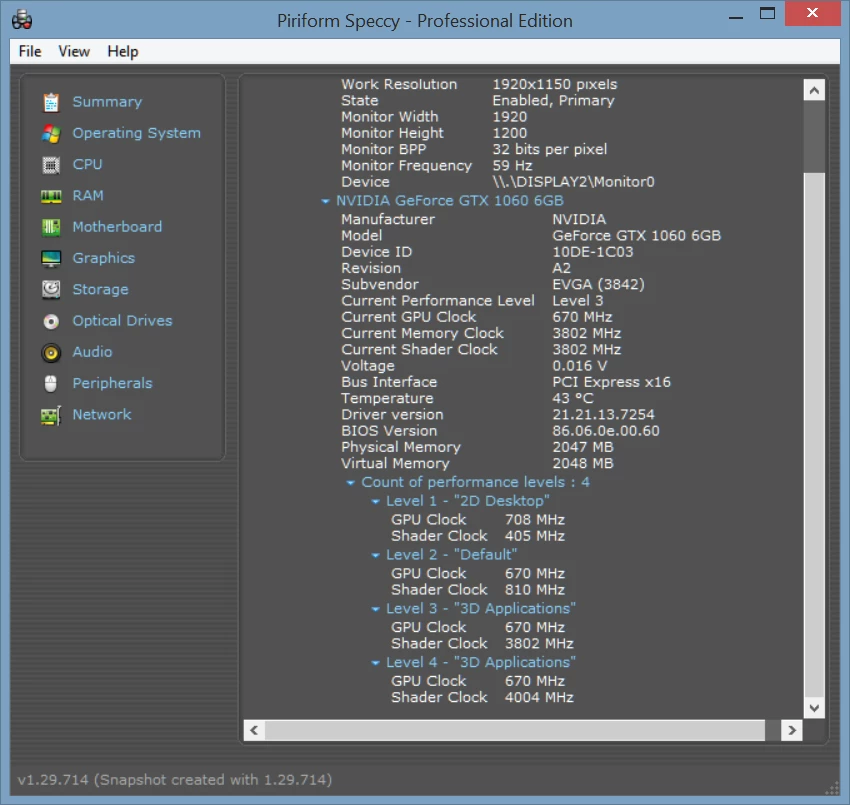The image size is (850, 805).
Task: Select the Temperature value 43 °C
Action: coord(573,398)
